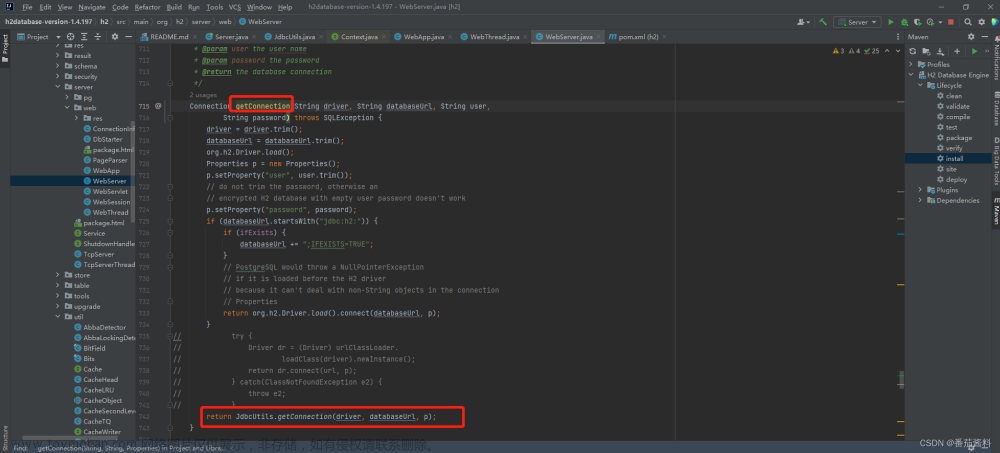1000x453 pixels.
Task: Stop the running process with red square
Action: point(951,22)
